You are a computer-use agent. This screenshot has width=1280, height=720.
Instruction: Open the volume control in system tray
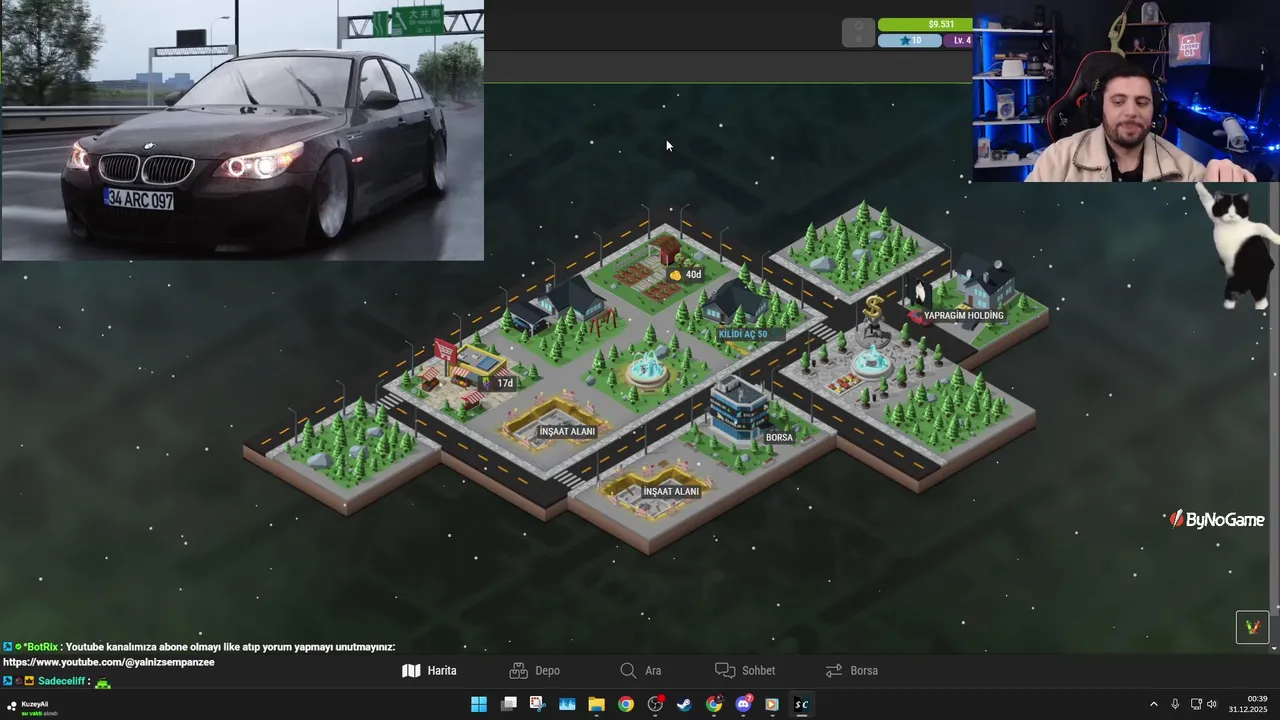pos(1212,704)
